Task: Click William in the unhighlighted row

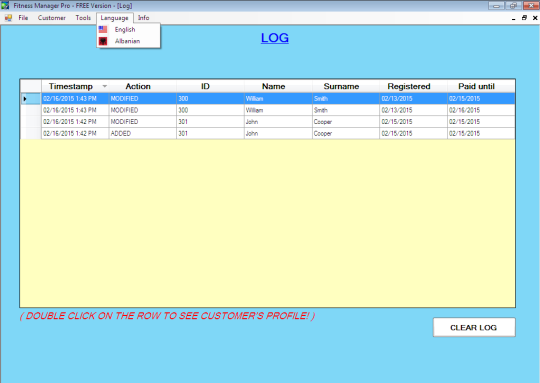Action: coord(278,110)
